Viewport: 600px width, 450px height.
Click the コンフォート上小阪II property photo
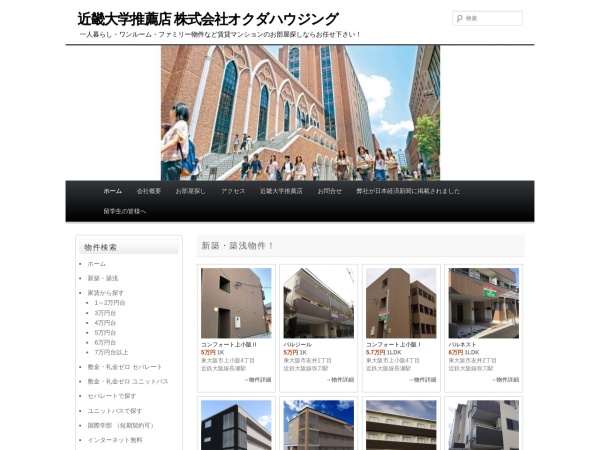pyautogui.click(x=236, y=303)
